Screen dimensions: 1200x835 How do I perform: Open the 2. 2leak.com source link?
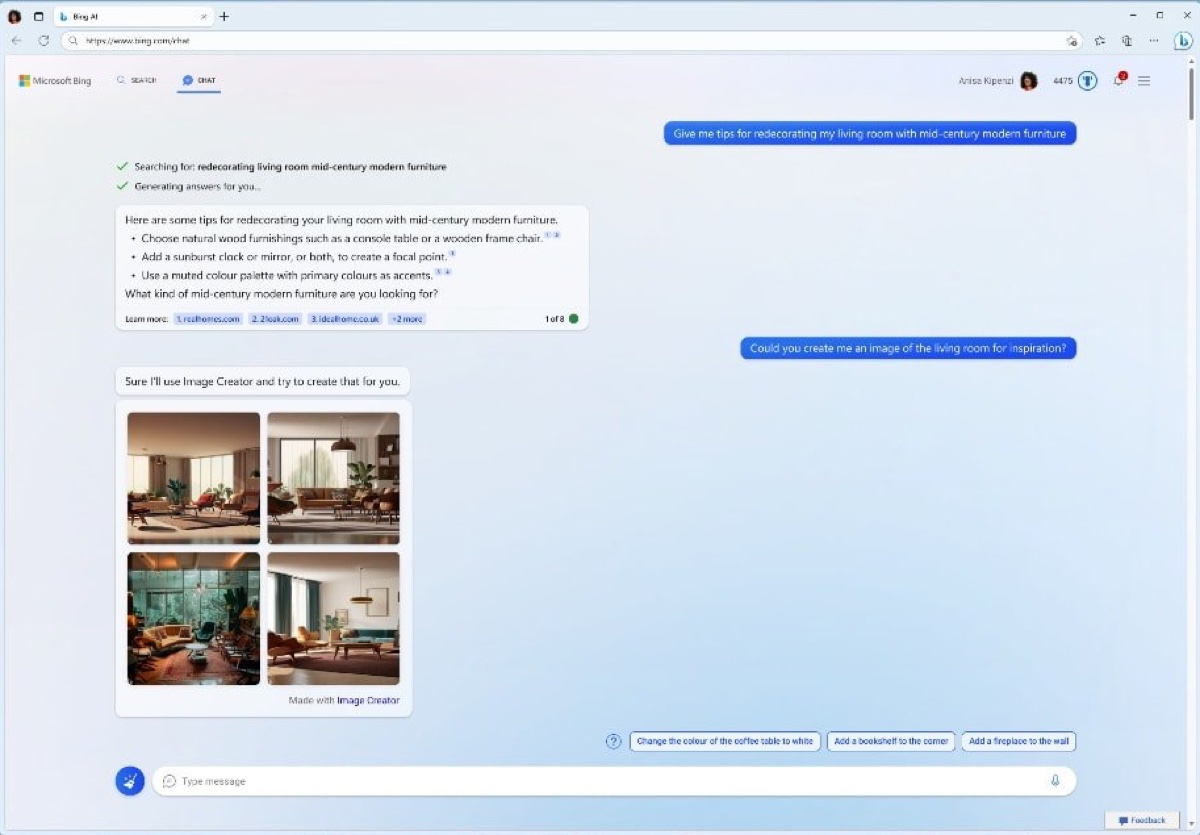pos(275,319)
